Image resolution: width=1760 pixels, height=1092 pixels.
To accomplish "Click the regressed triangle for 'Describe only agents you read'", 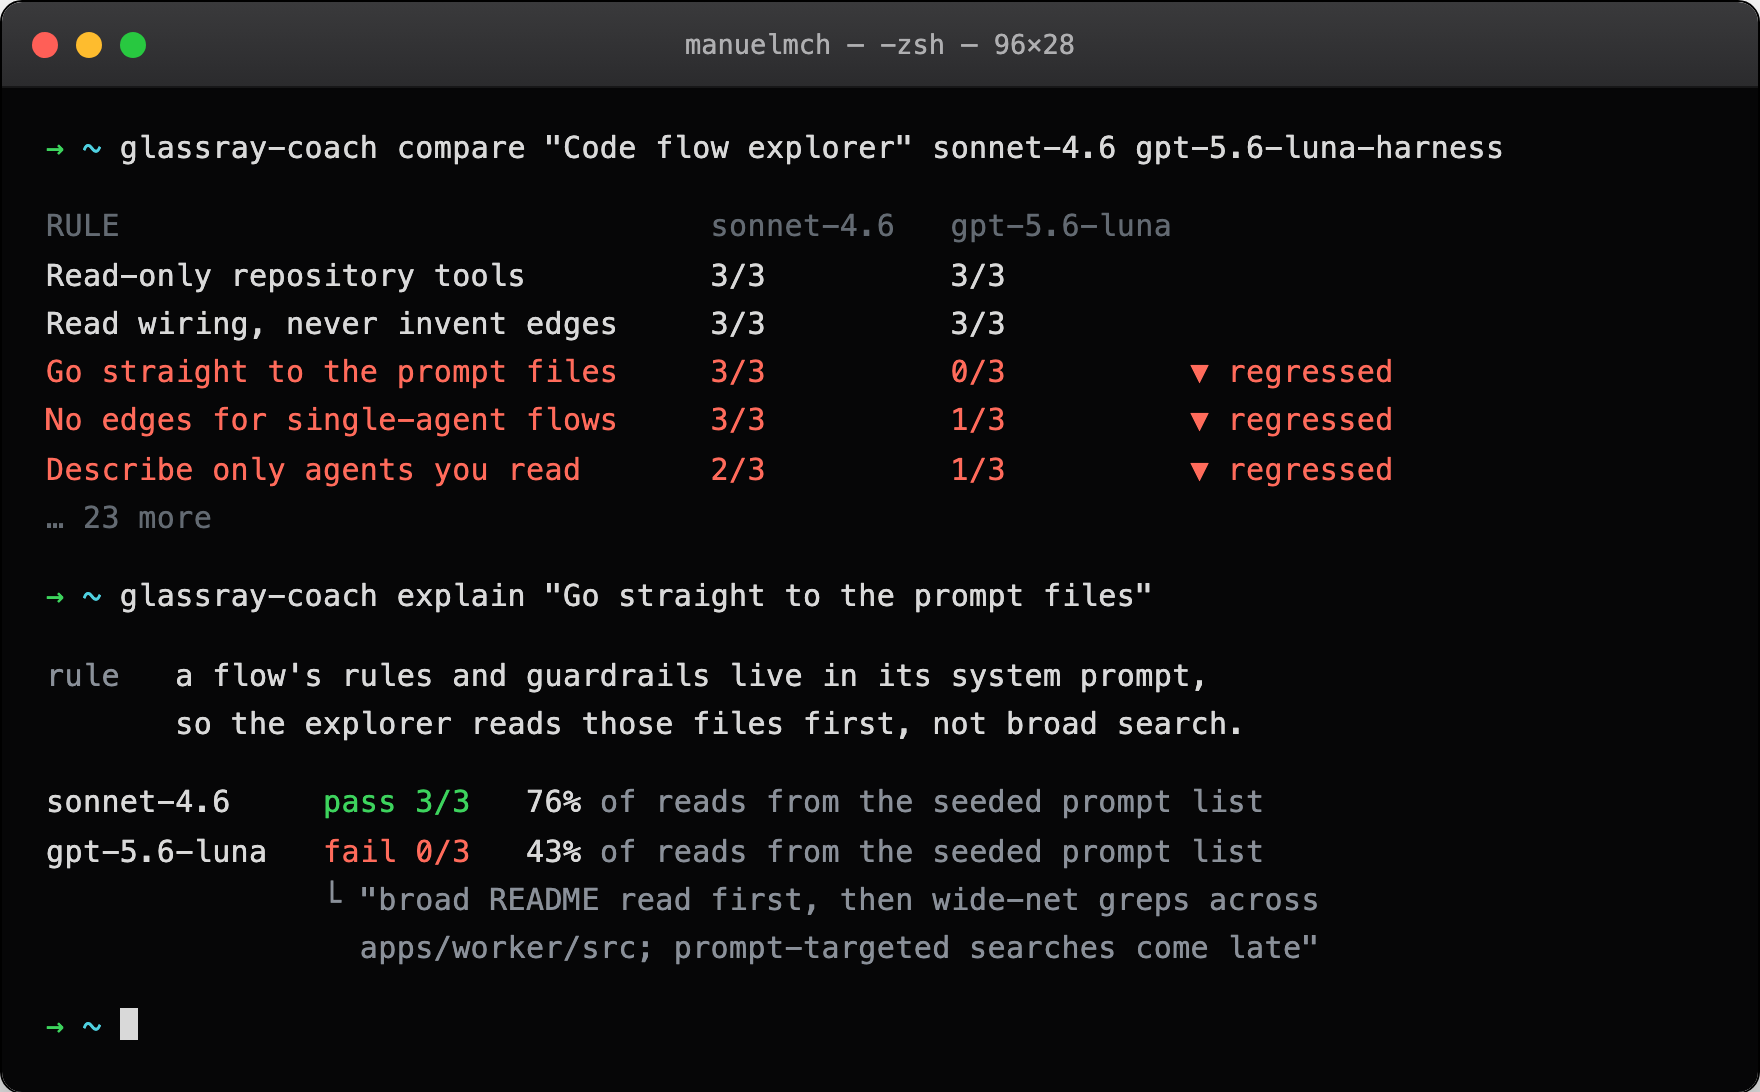I will point(1199,471).
